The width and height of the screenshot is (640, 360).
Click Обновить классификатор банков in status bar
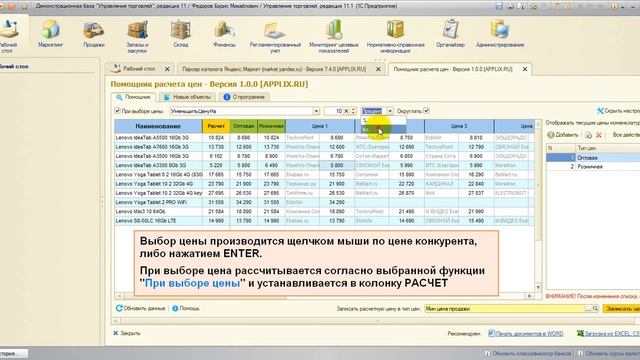click(529, 353)
